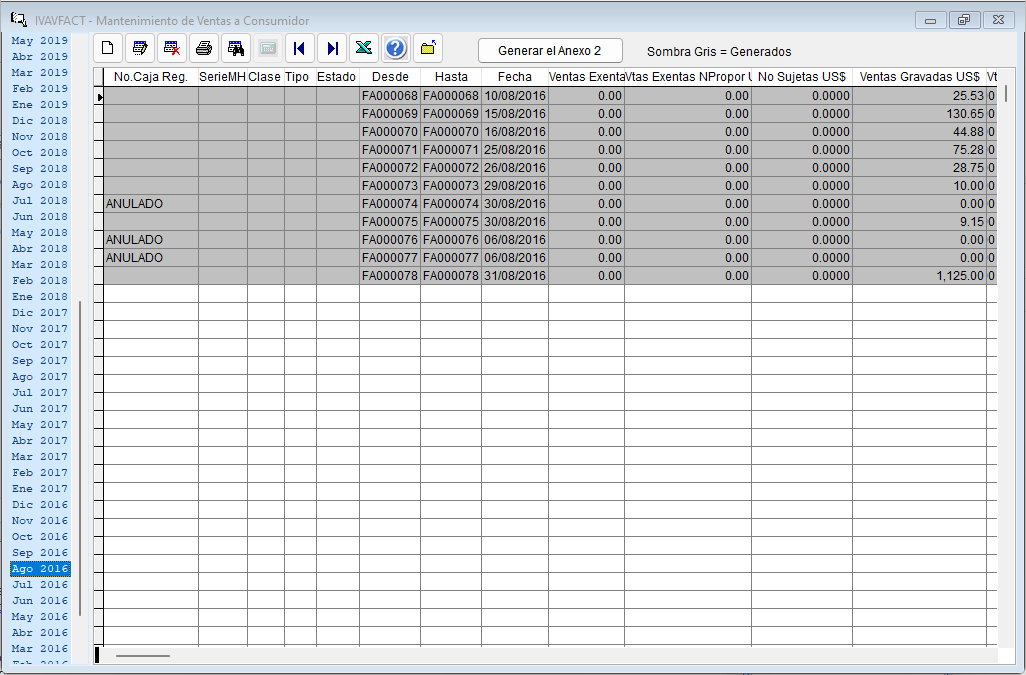Click the date cell 10/08/2016

pyautogui.click(x=515, y=96)
